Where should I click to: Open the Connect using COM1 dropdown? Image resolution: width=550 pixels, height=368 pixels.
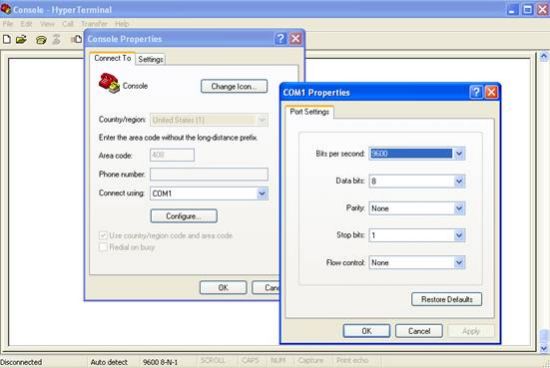(262, 193)
